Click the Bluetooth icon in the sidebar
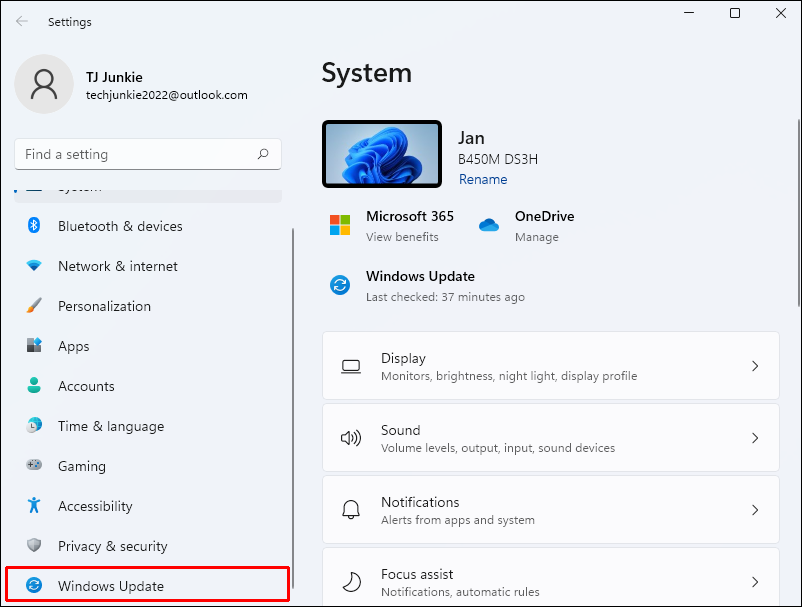 [x=34, y=225]
